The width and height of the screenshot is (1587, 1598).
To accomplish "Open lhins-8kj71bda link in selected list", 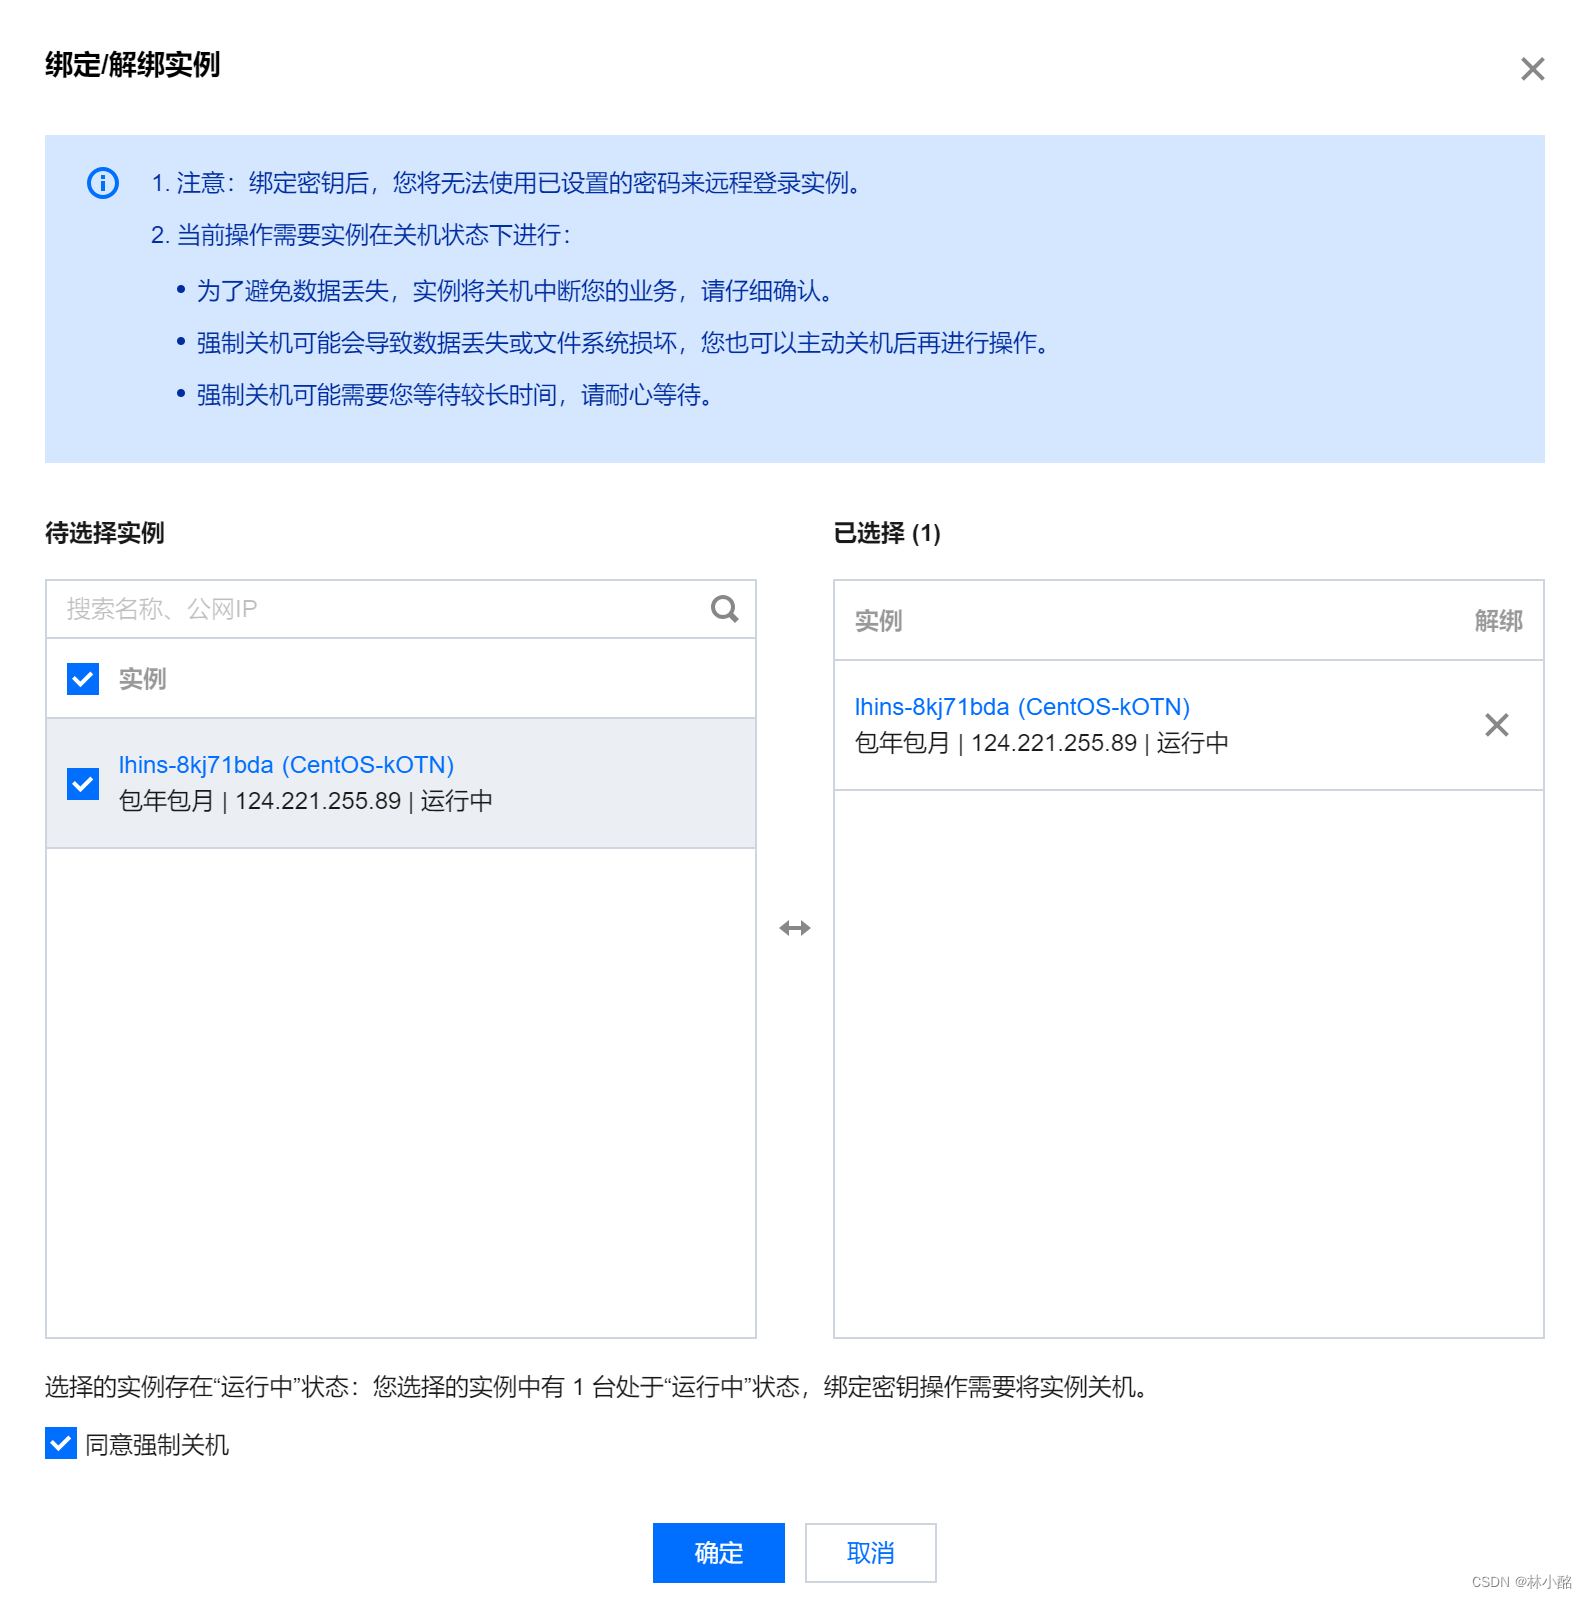I will (x=1022, y=707).
